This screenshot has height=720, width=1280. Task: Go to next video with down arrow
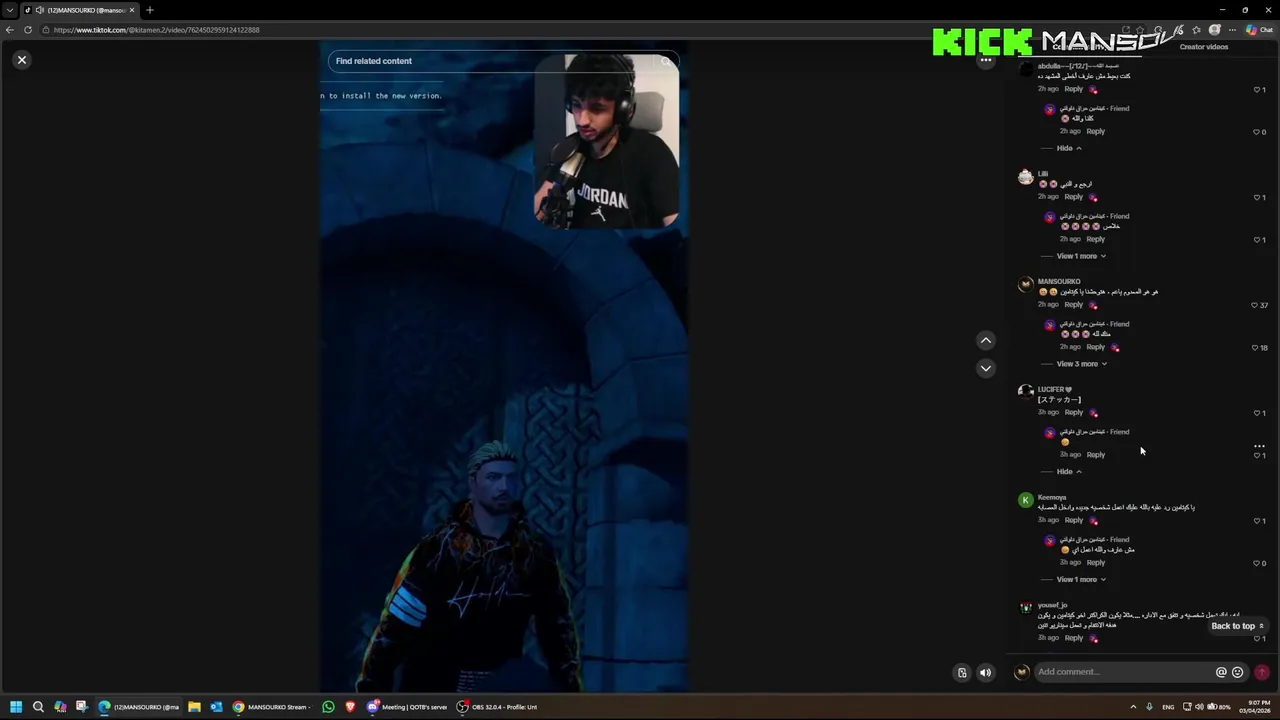click(985, 368)
